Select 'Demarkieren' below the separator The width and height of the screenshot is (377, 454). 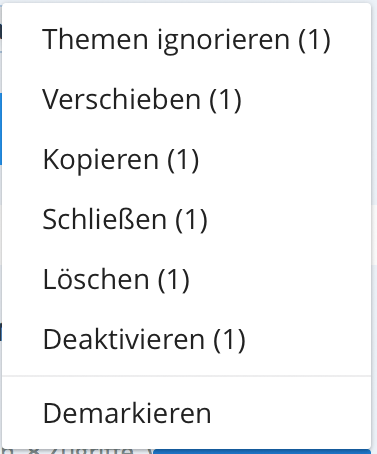(186, 413)
